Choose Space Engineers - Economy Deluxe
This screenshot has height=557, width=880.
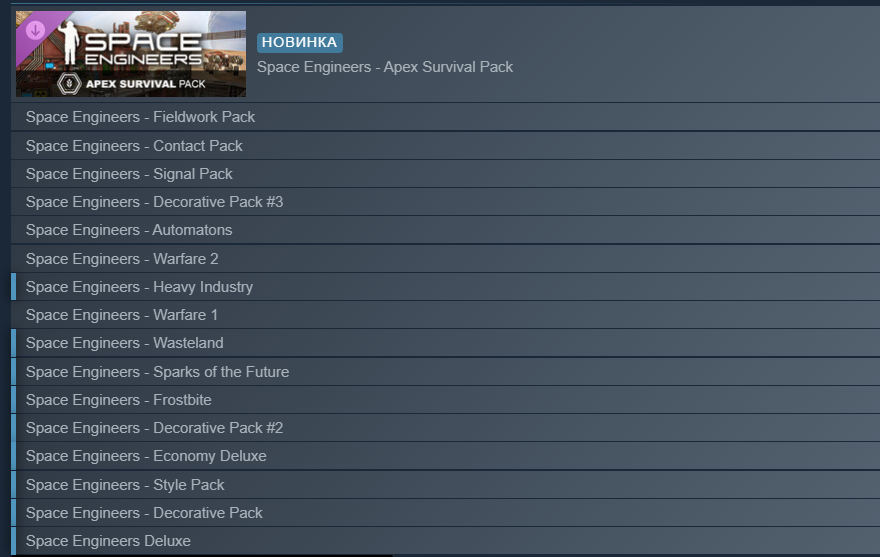point(446,455)
